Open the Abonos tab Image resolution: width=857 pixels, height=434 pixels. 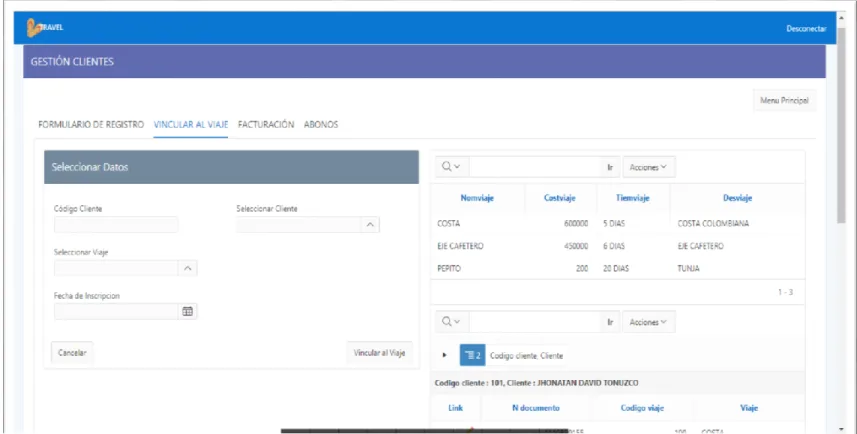321,125
